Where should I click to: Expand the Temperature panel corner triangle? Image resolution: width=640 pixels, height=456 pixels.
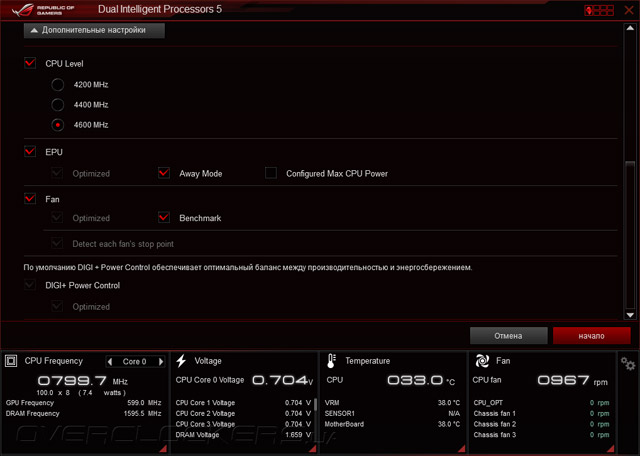click(x=462, y=449)
